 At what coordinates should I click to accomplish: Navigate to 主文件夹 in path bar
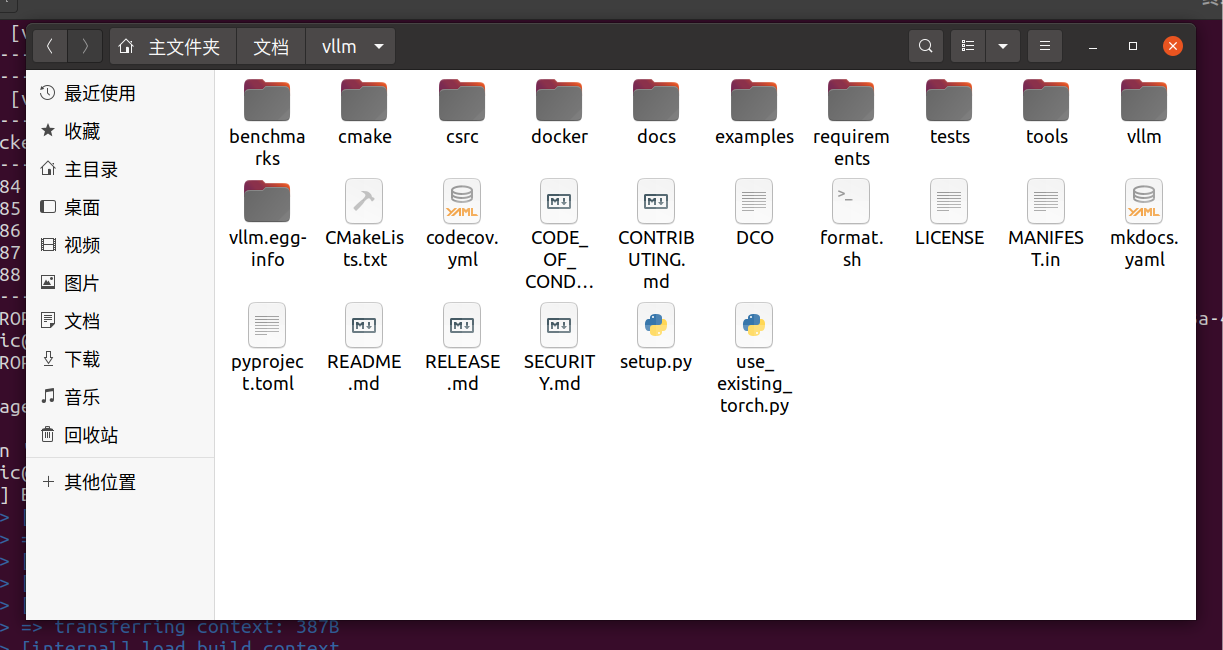(x=173, y=46)
